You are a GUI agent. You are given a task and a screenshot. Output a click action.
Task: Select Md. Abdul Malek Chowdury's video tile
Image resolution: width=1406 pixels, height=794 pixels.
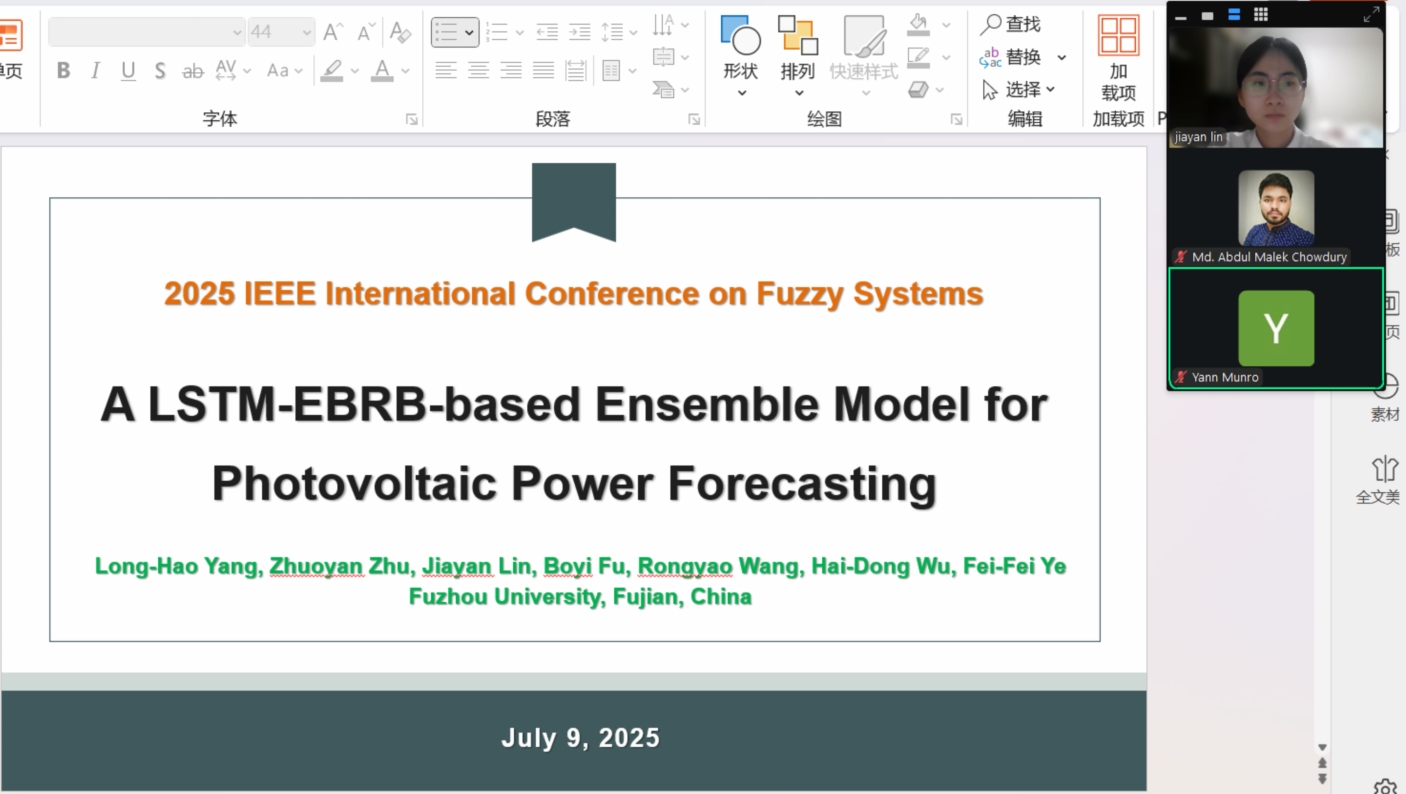(x=1276, y=207)
